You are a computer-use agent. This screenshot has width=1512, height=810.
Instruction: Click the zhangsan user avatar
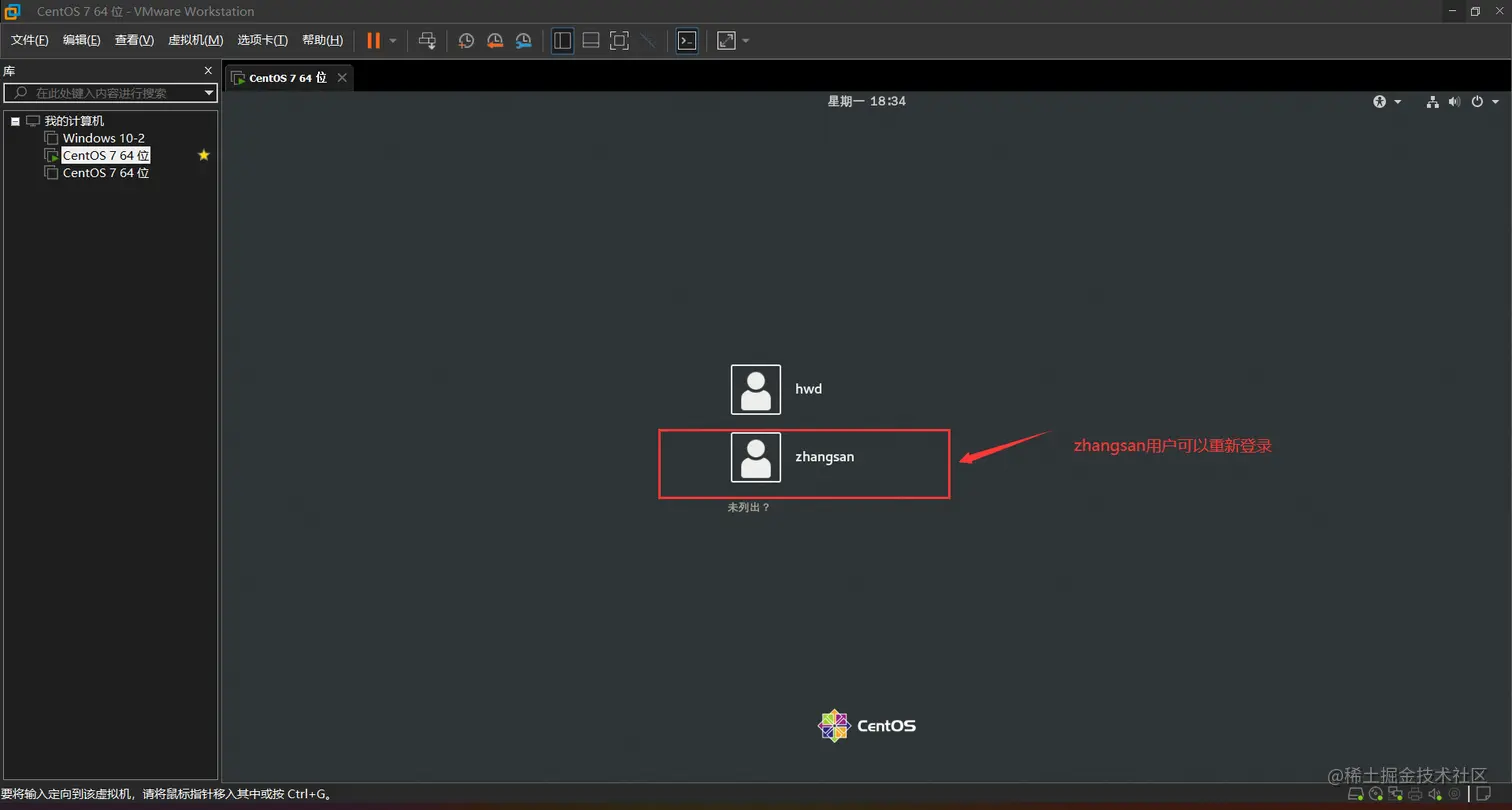click(756, 457)
